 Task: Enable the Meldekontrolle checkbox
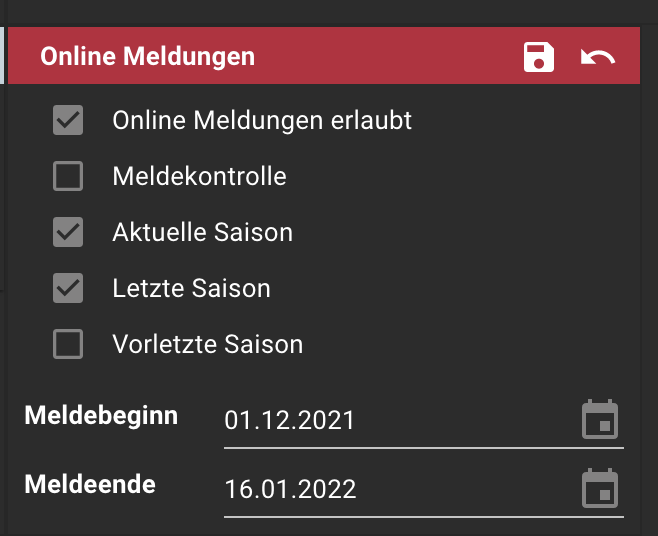(x=68, y=176)
